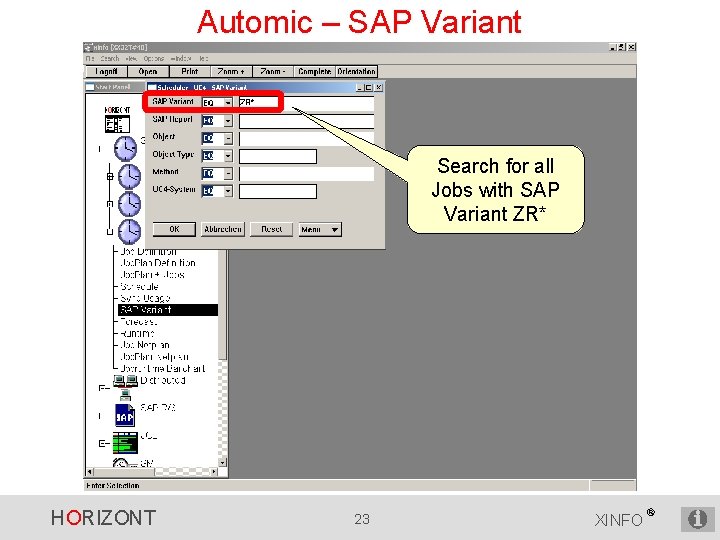This screenshot has height=540, width=720.
Task: Open the Window menu
Action: (x=181, y=59)
